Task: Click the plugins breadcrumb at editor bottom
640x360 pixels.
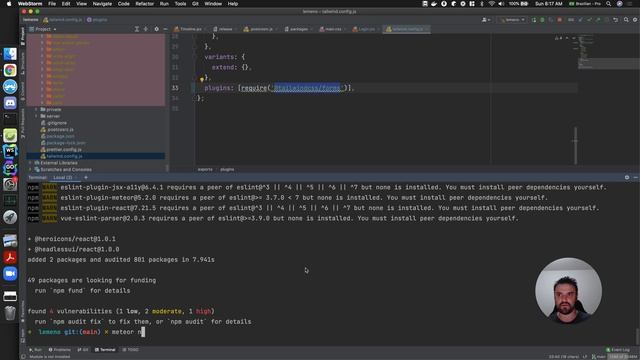Action: pyautogui.click(x=227, y=169)
